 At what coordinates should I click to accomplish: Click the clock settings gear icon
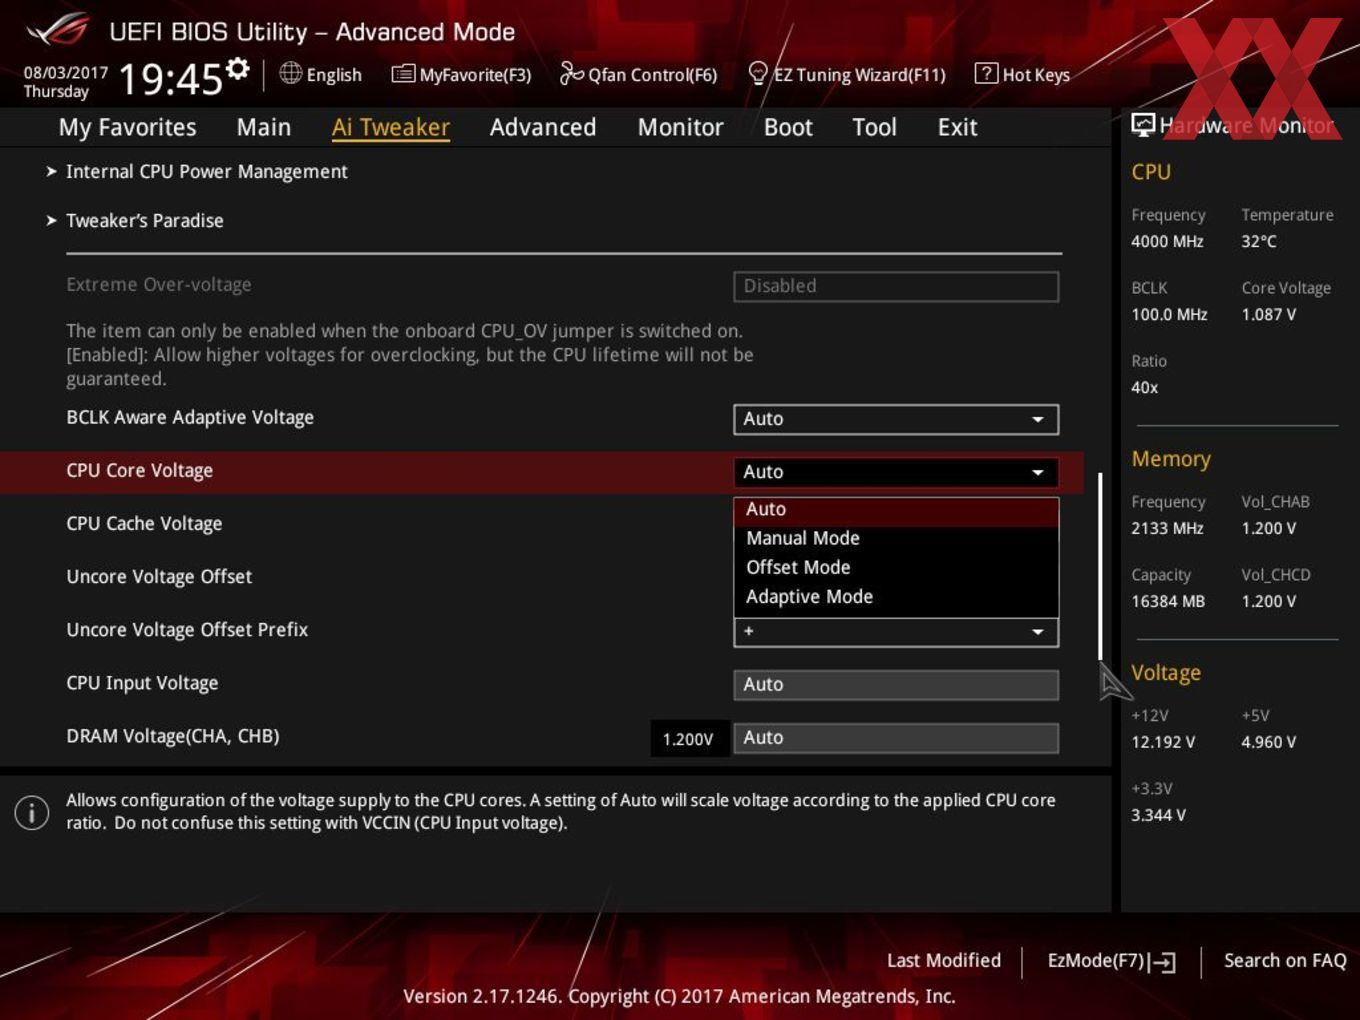click(237, 68)
